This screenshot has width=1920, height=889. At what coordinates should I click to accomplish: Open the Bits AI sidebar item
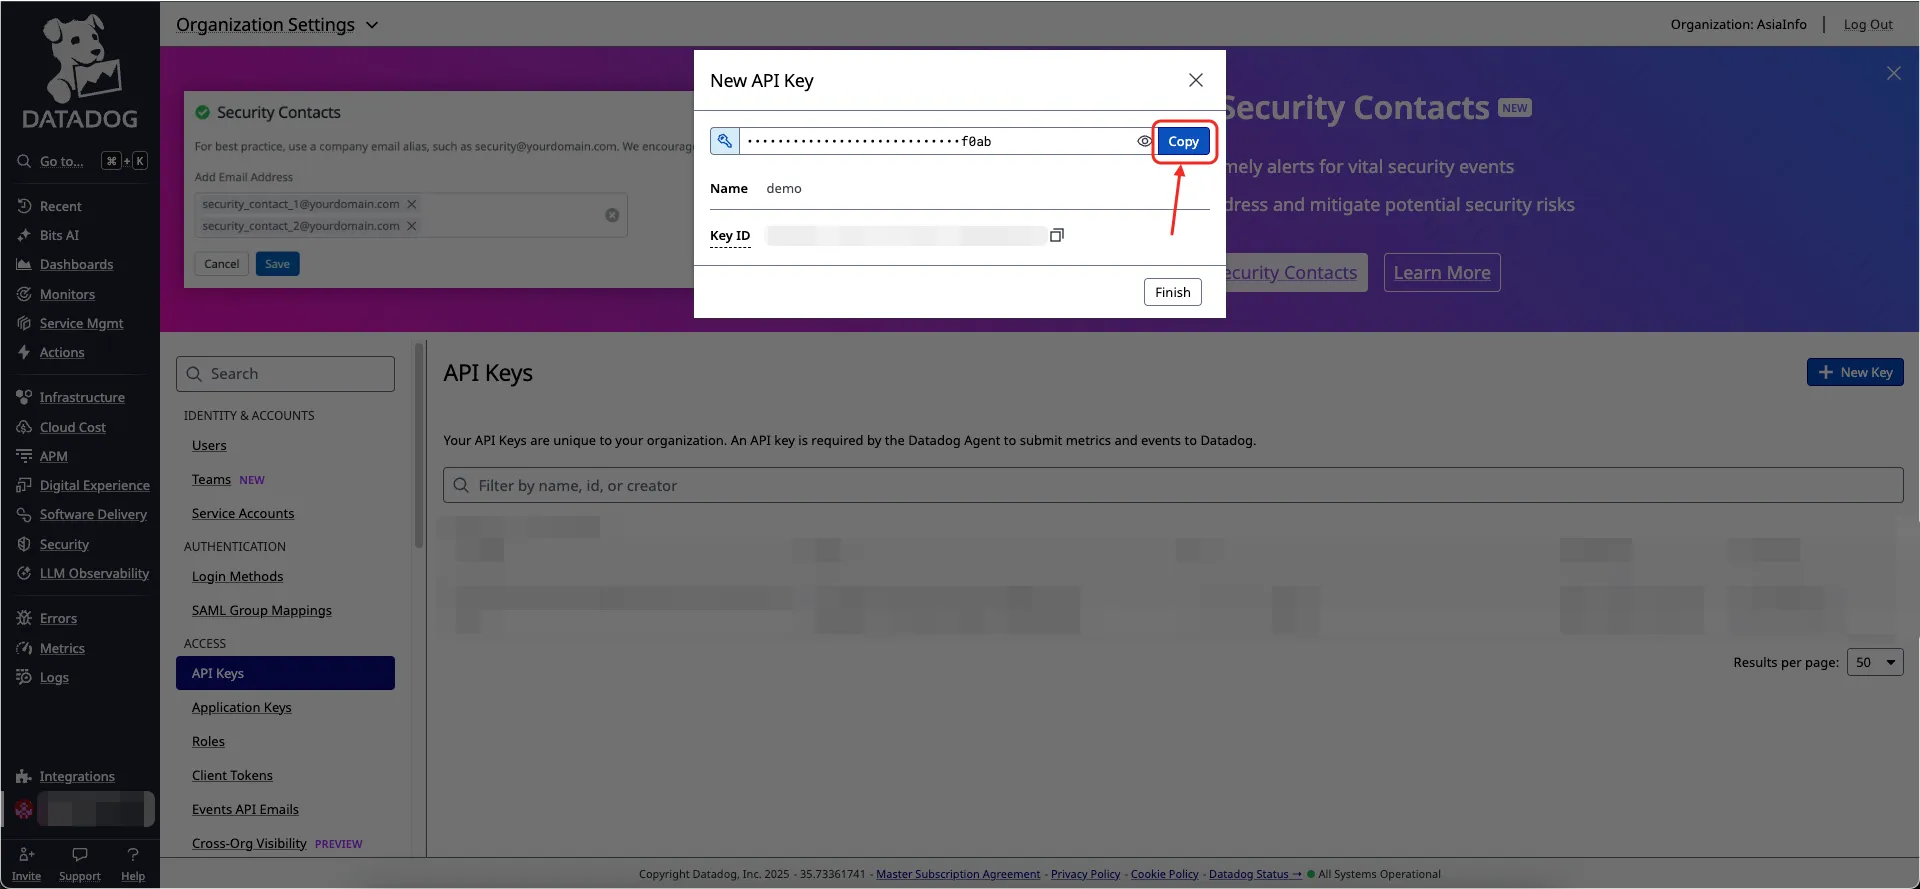coord(59,235)
